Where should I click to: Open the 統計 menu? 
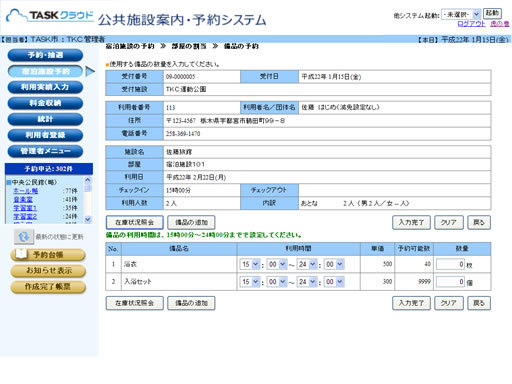click(x=45, y=119)
